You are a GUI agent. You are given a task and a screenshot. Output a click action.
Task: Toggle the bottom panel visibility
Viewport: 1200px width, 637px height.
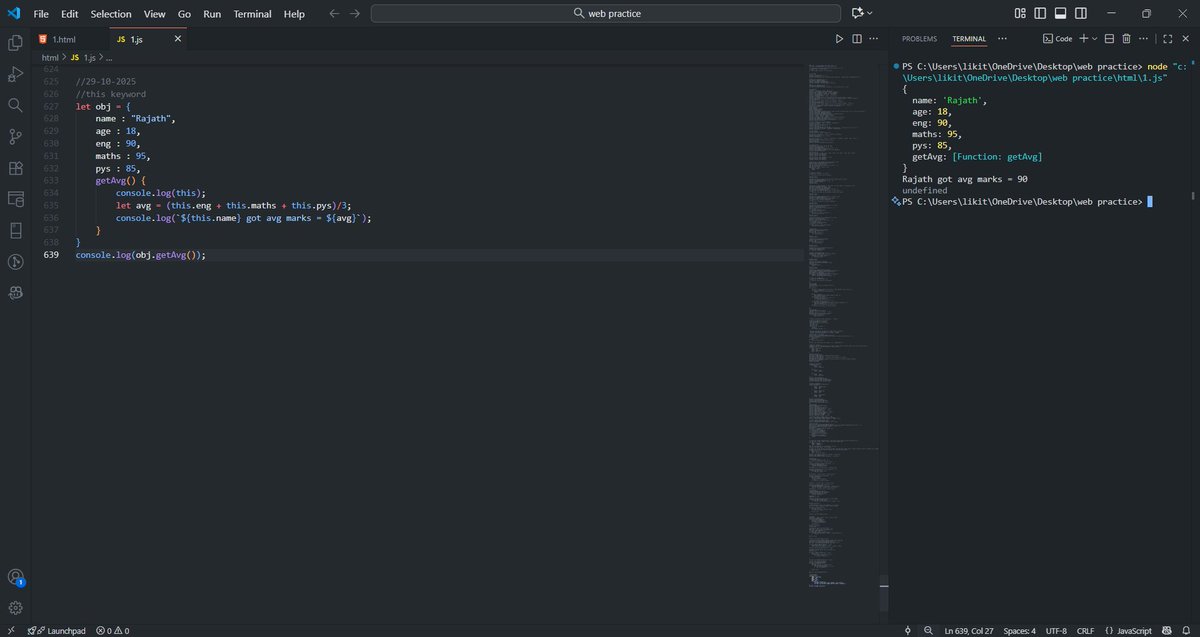point(1060,13)
